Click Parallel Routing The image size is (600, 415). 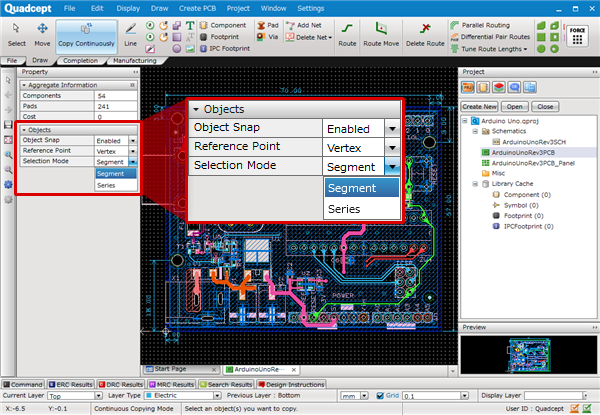(x=480, y=25)
